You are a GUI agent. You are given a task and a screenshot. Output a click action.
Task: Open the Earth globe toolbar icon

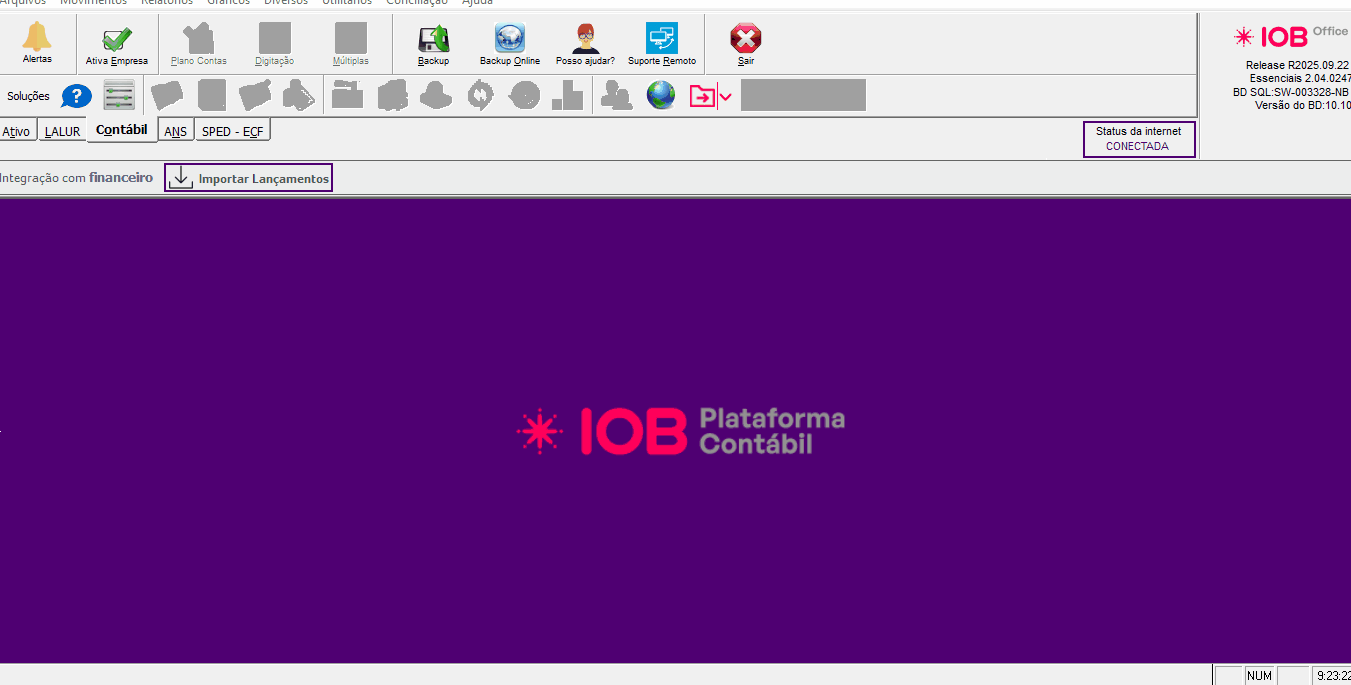click(660, 96)
